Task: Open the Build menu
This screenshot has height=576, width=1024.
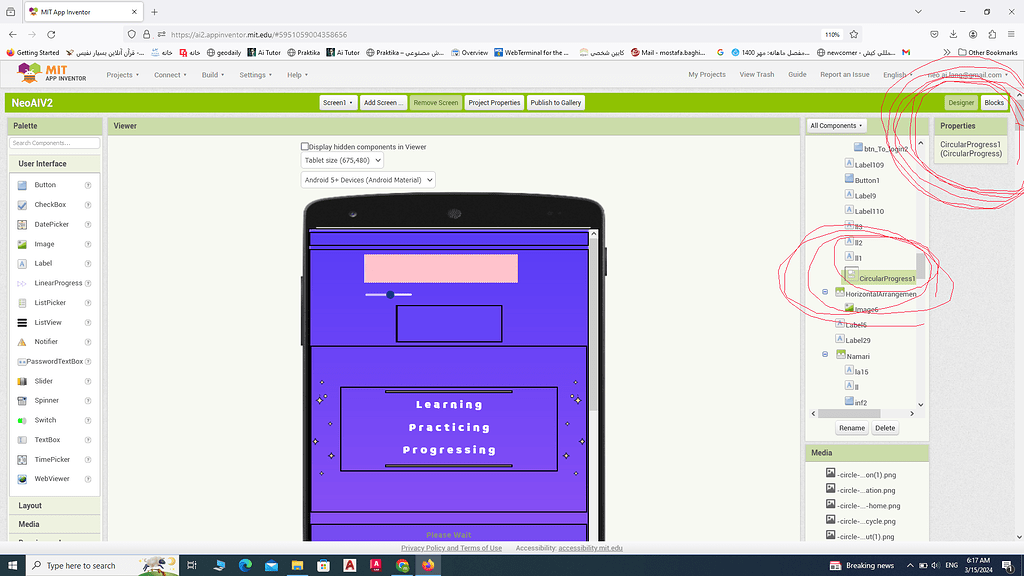Action: coord(208,74)
